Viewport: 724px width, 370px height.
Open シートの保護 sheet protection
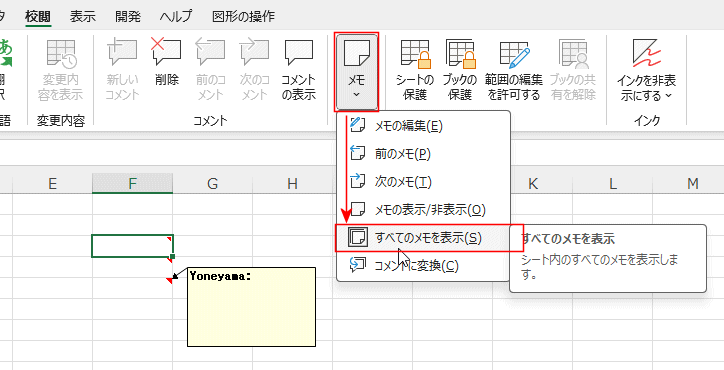[x=415, y=69]
